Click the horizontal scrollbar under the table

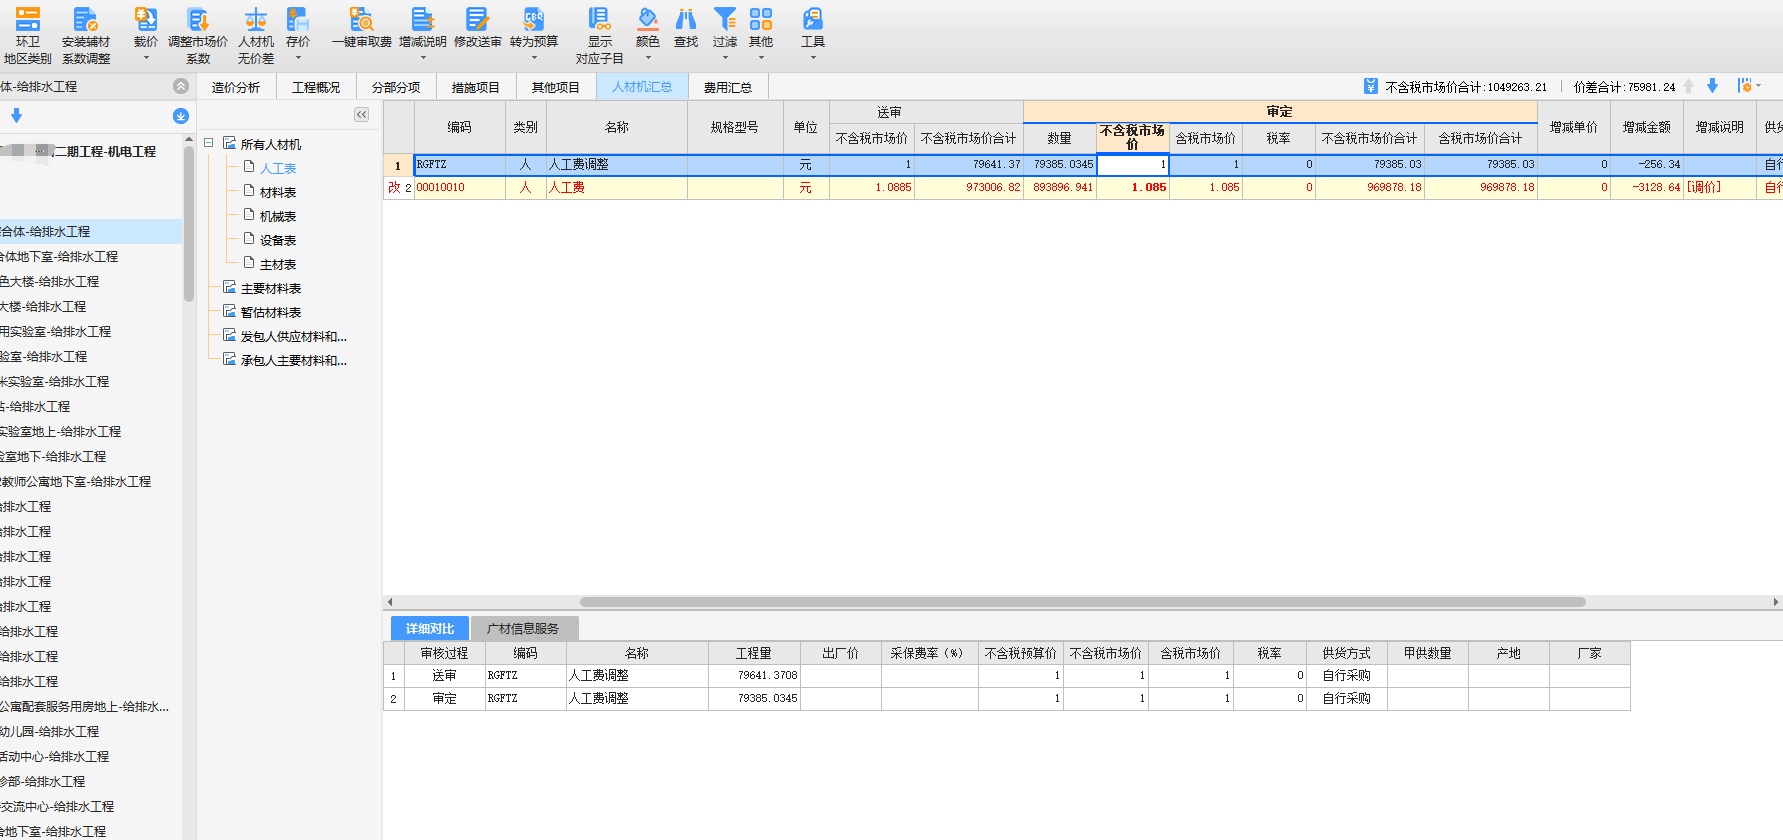pos(1082,602)
